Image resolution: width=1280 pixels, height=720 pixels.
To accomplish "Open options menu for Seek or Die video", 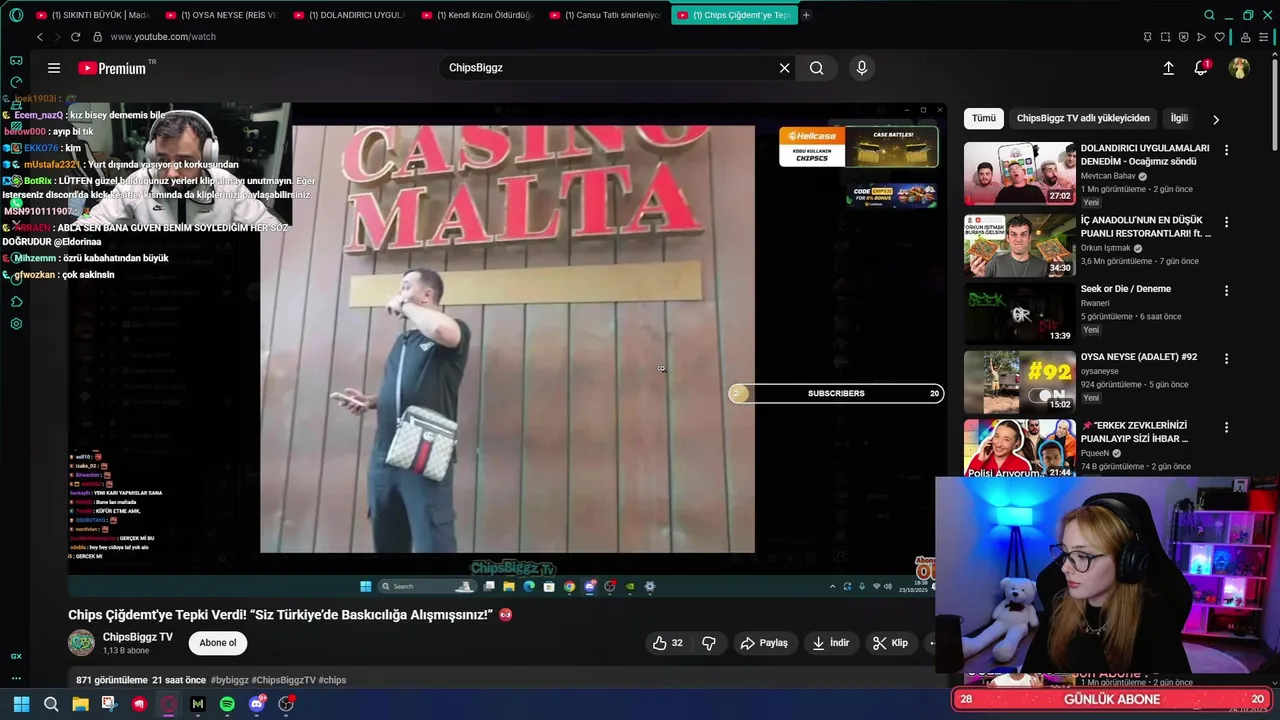I will coord(1226,291).
